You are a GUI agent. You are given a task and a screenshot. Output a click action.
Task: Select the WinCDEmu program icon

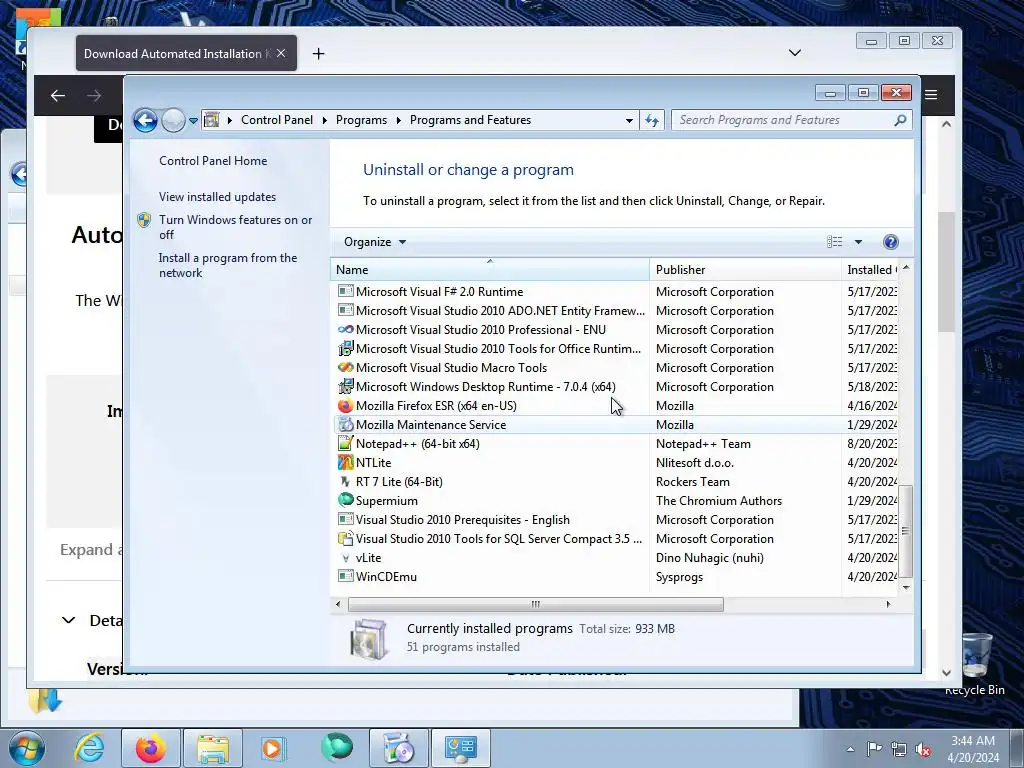(x=345, y=576)
